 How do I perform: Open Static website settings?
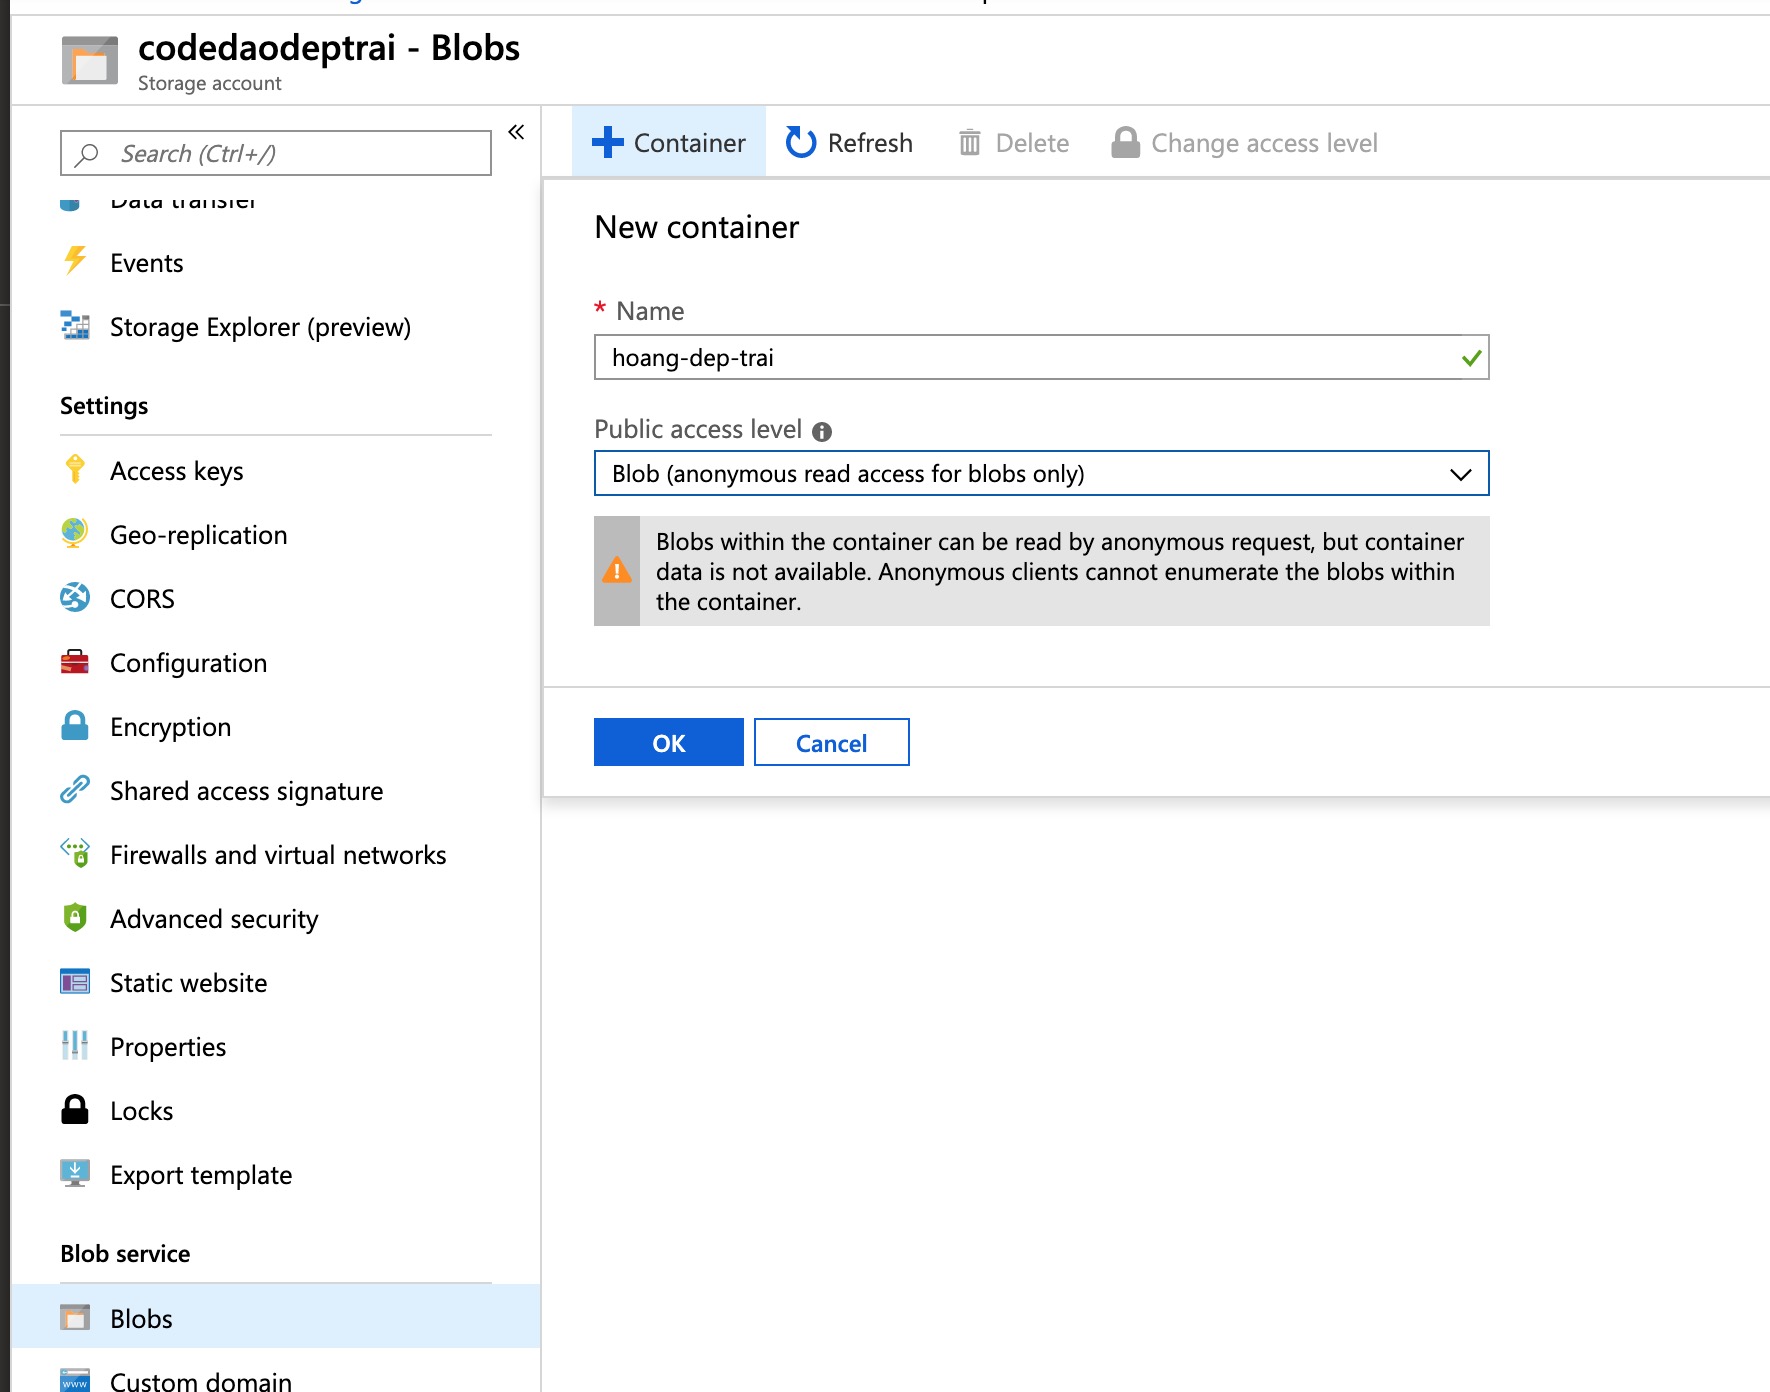click(x=188, y=982)
